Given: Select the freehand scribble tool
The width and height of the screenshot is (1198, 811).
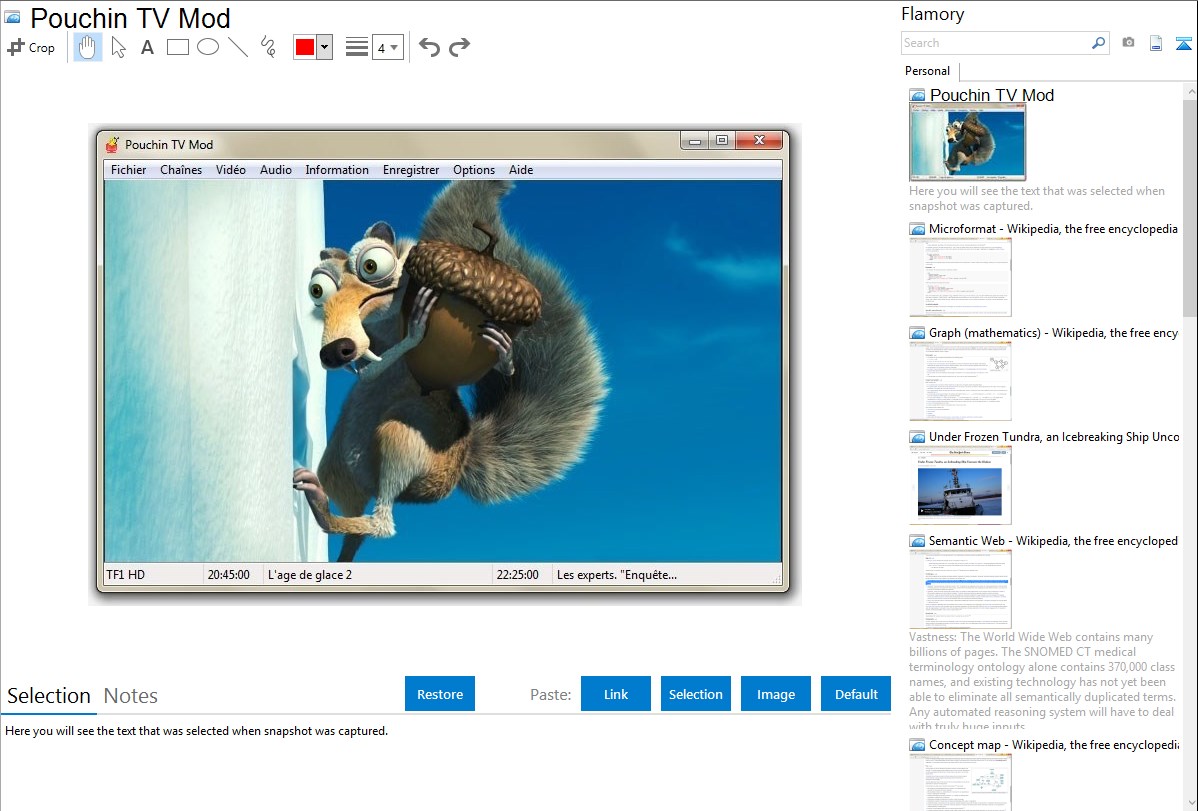Looking at the screenshot, I should [268, 47].
